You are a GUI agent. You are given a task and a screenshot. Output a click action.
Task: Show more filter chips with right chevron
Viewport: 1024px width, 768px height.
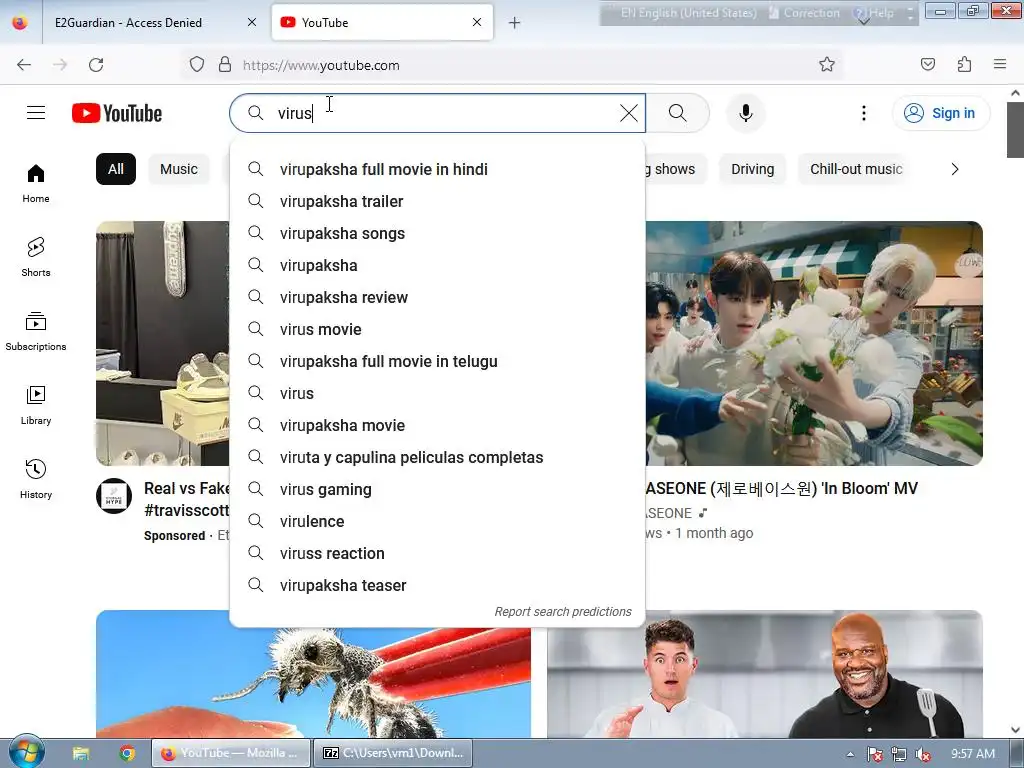click(955, 169)
